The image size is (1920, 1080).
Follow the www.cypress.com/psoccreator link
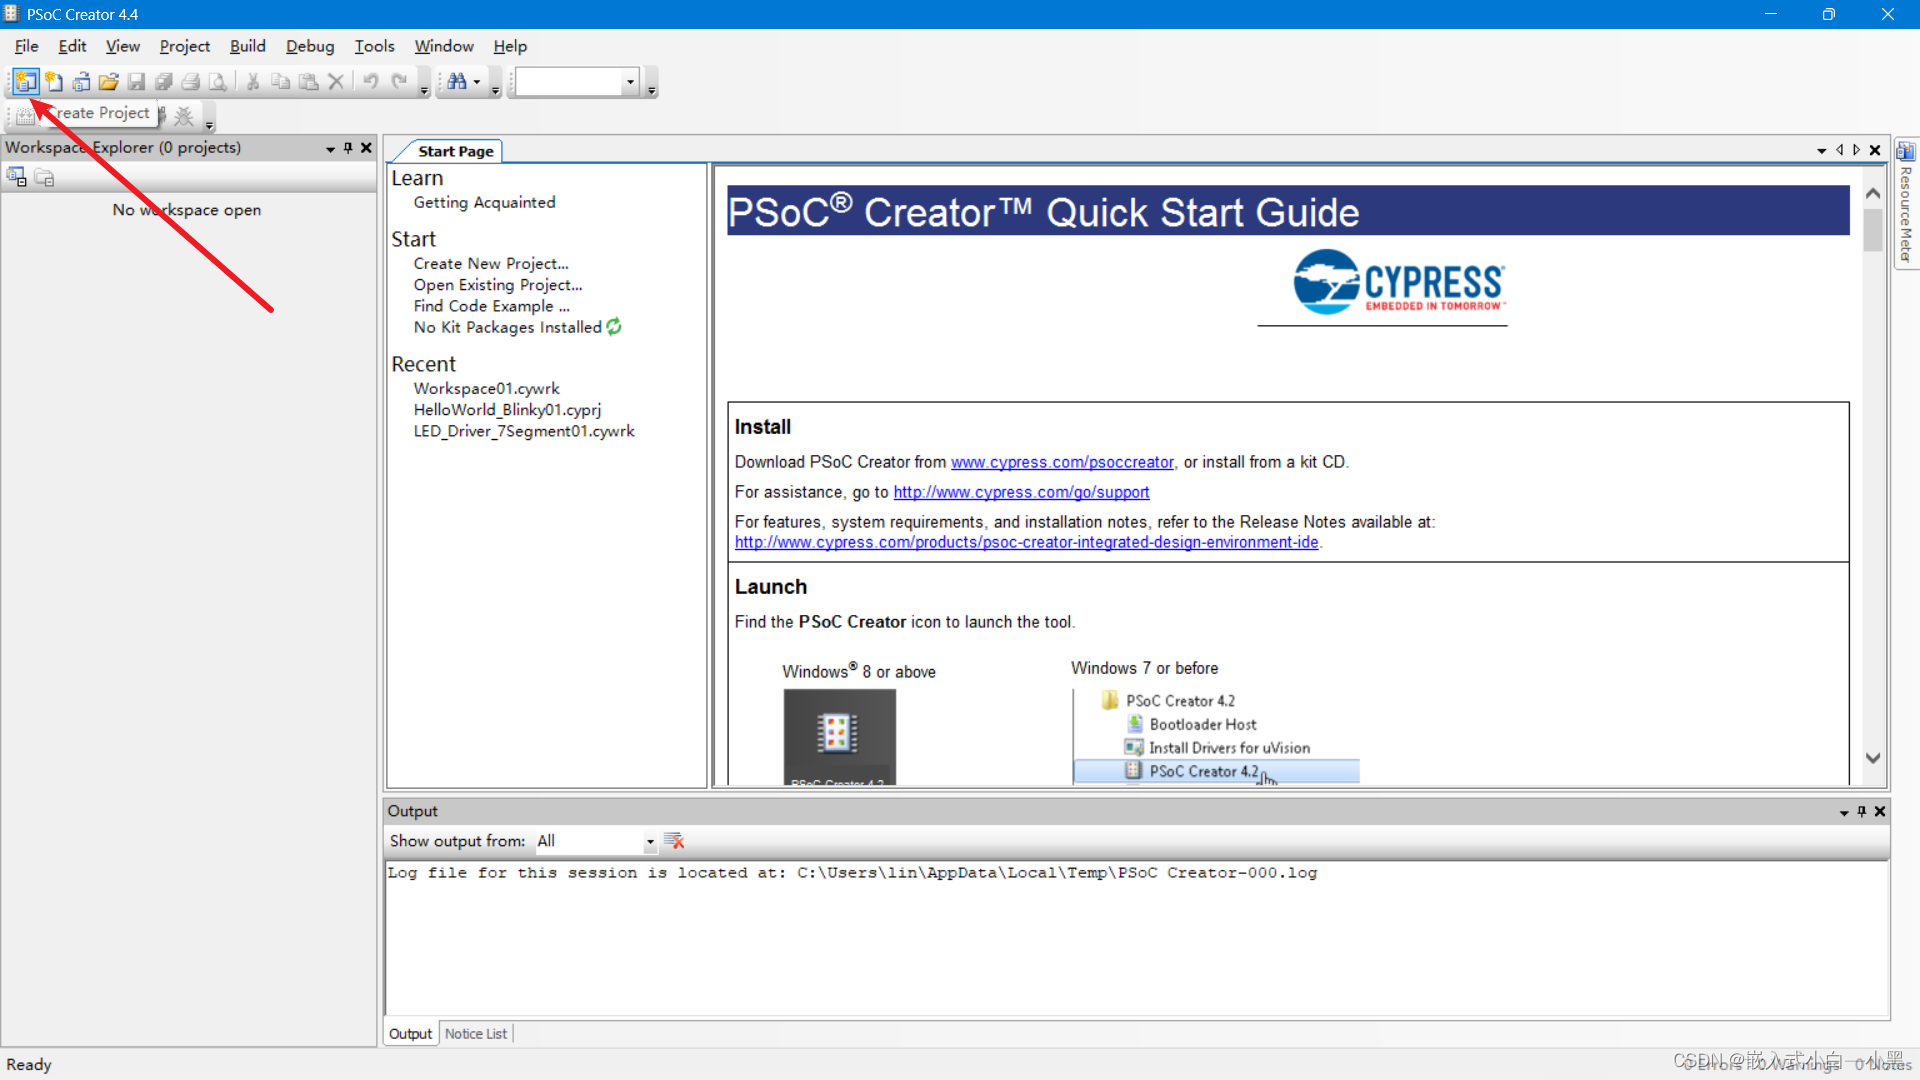pos(1062,462)
